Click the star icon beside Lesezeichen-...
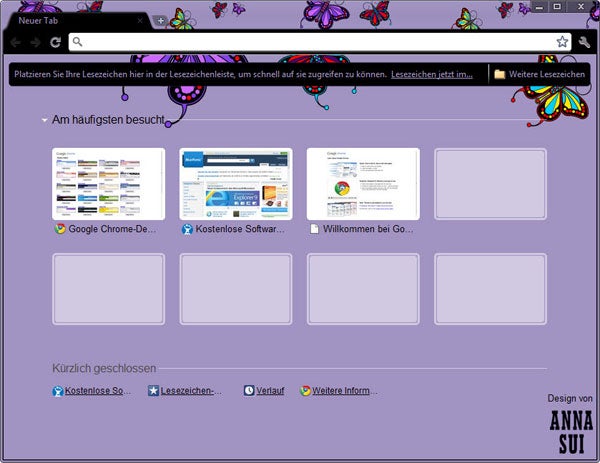The width and height of the screenshot is (600, 463). (153, 391)
